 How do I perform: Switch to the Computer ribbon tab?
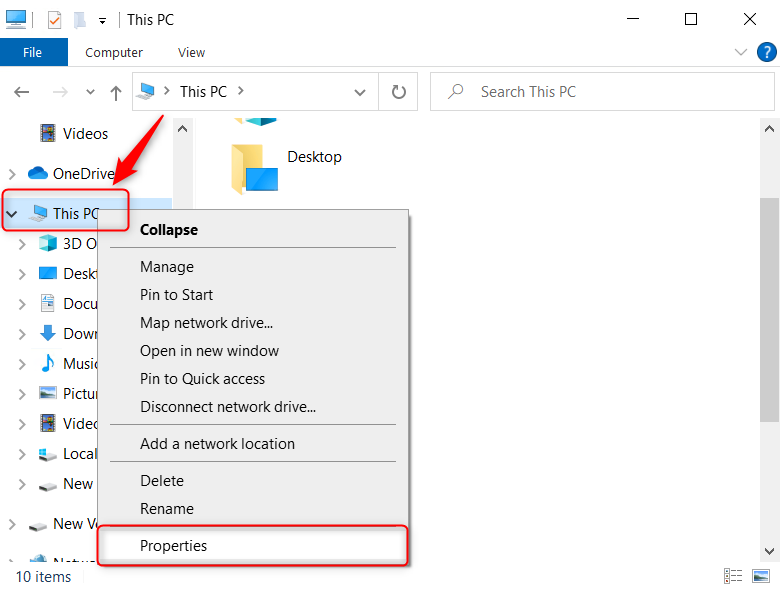[x=114, y=52]
